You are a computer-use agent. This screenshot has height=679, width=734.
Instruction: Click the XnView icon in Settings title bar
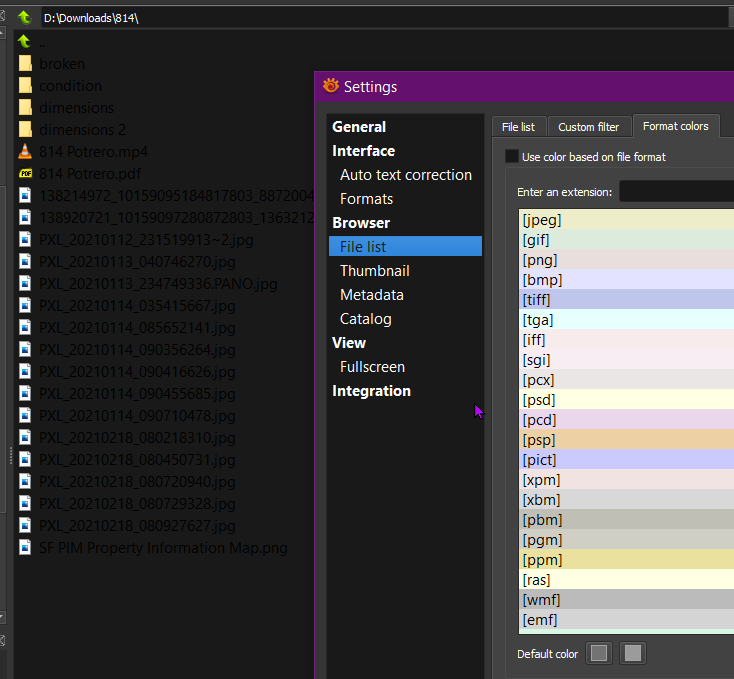[x=331, y=87]
